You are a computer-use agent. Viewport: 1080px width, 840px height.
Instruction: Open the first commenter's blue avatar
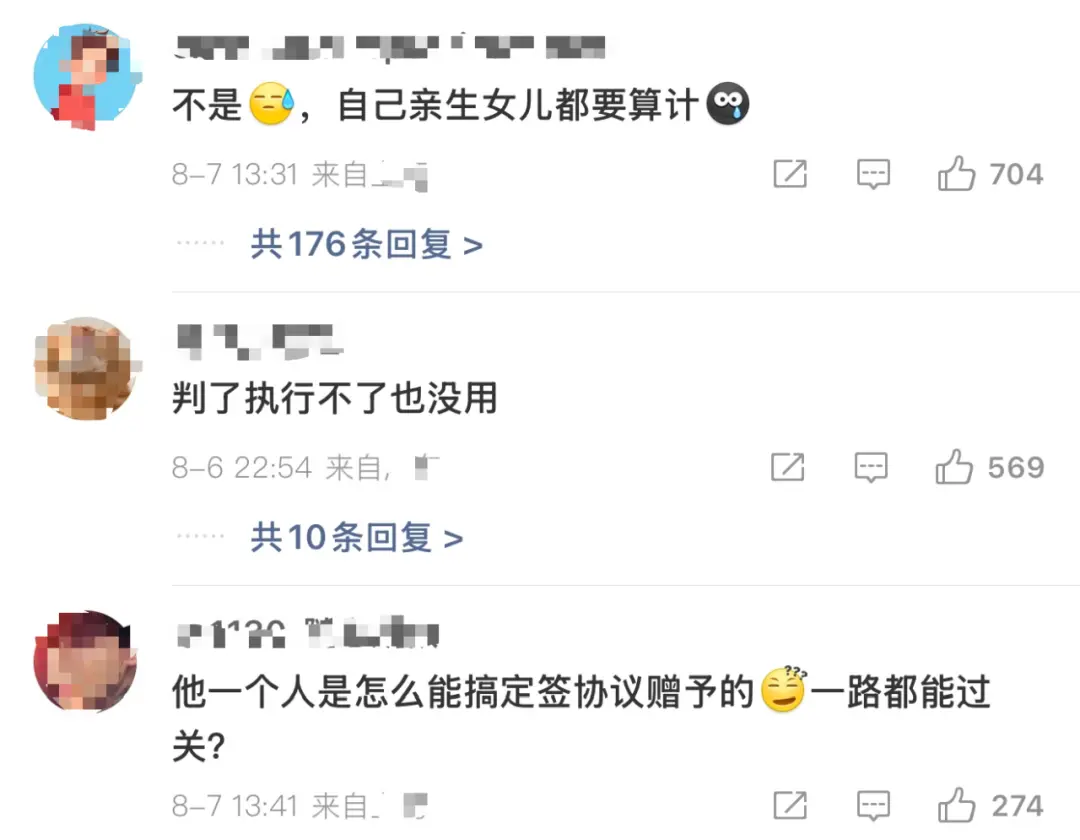[x=86, y=76]
